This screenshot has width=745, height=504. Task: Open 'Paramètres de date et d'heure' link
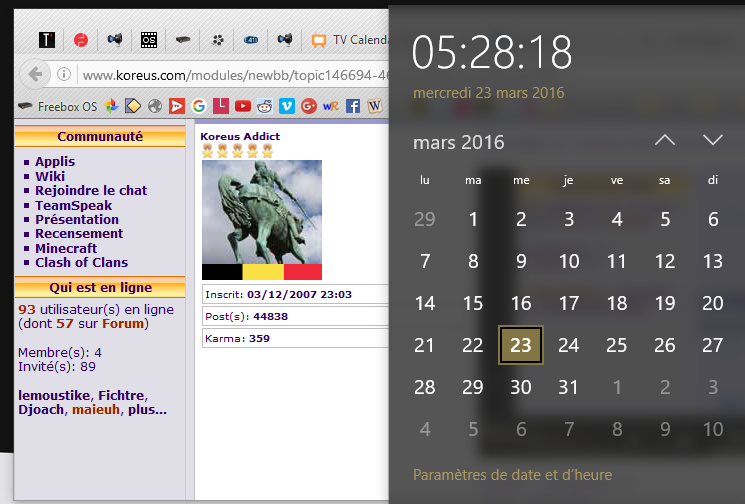[512, 475]
